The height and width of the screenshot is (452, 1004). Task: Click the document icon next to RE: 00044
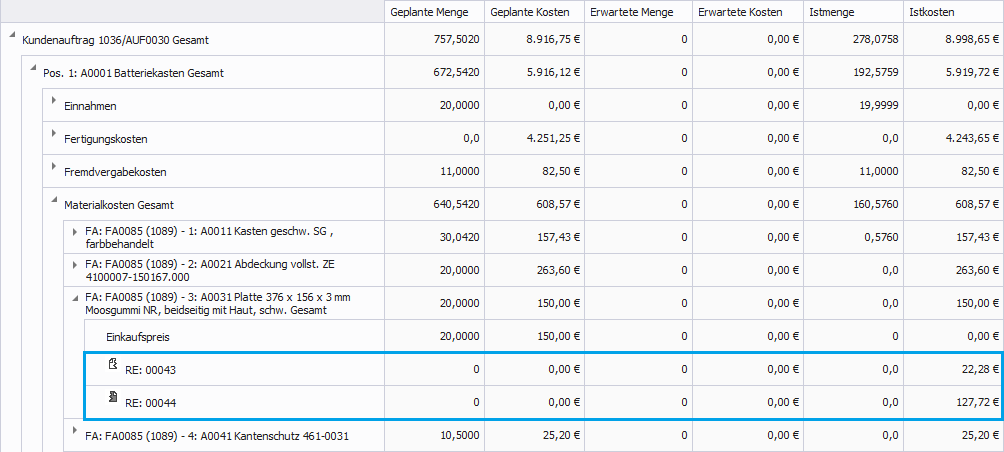click(114, 400)
